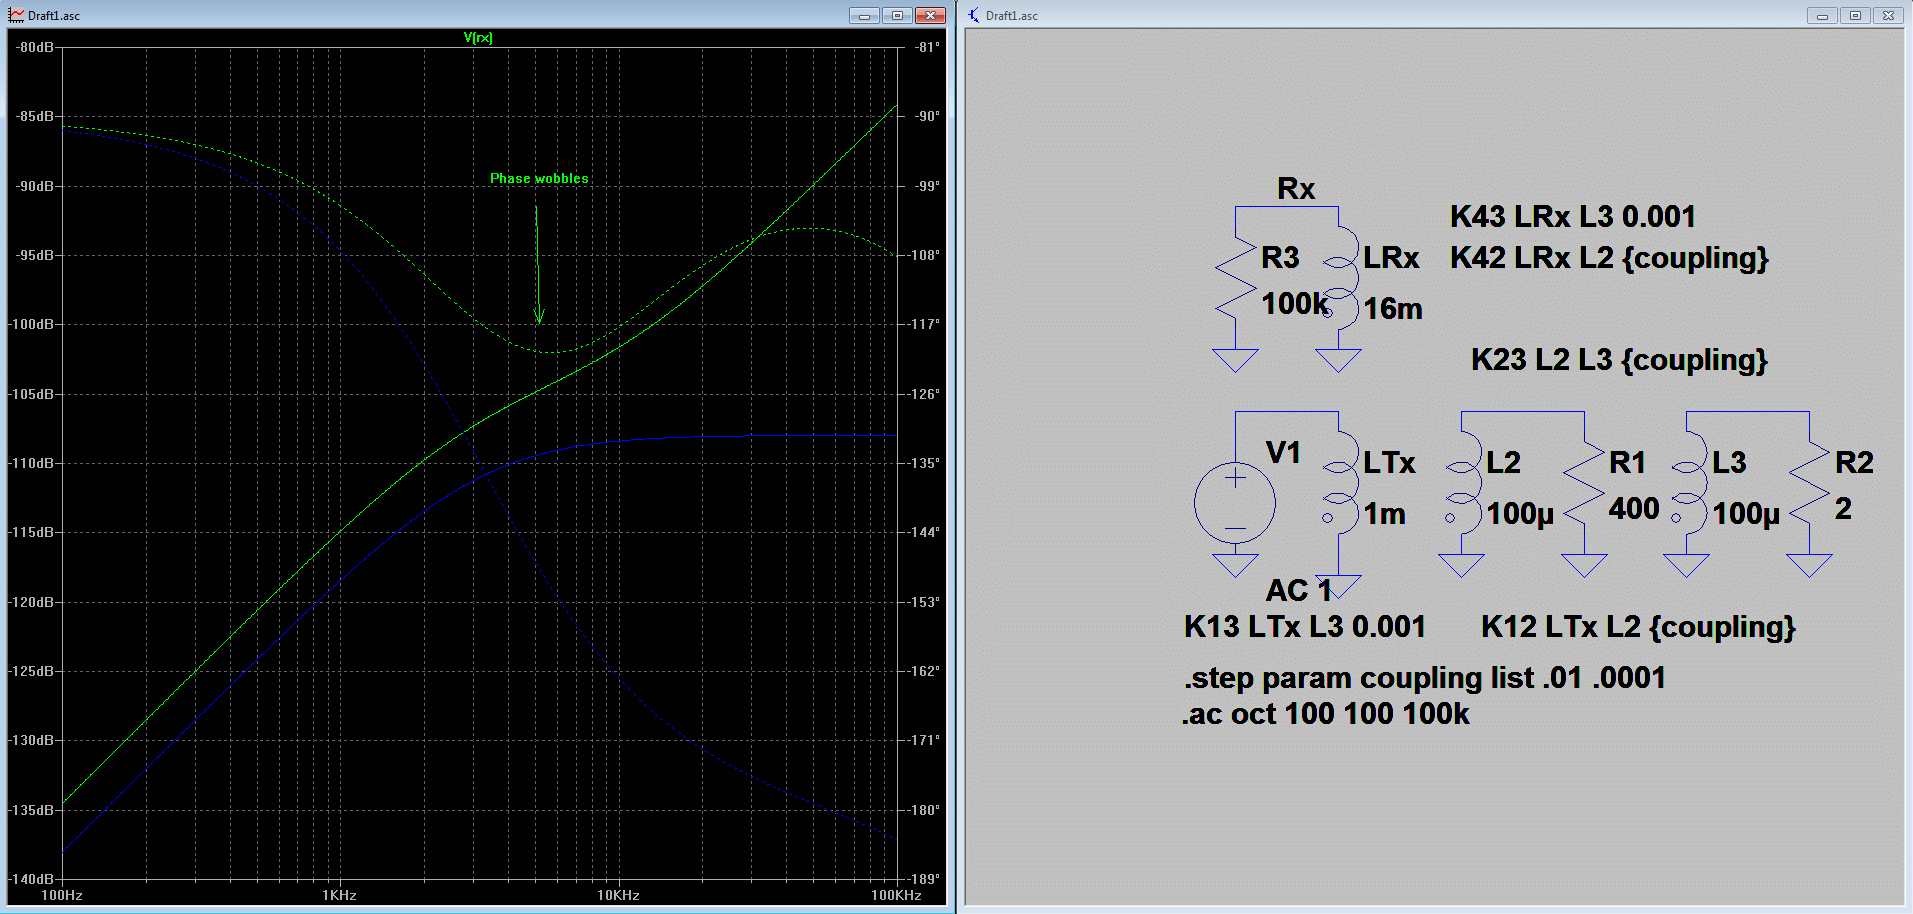Click the -100dB label on magnitude axis

coord(33,324)
